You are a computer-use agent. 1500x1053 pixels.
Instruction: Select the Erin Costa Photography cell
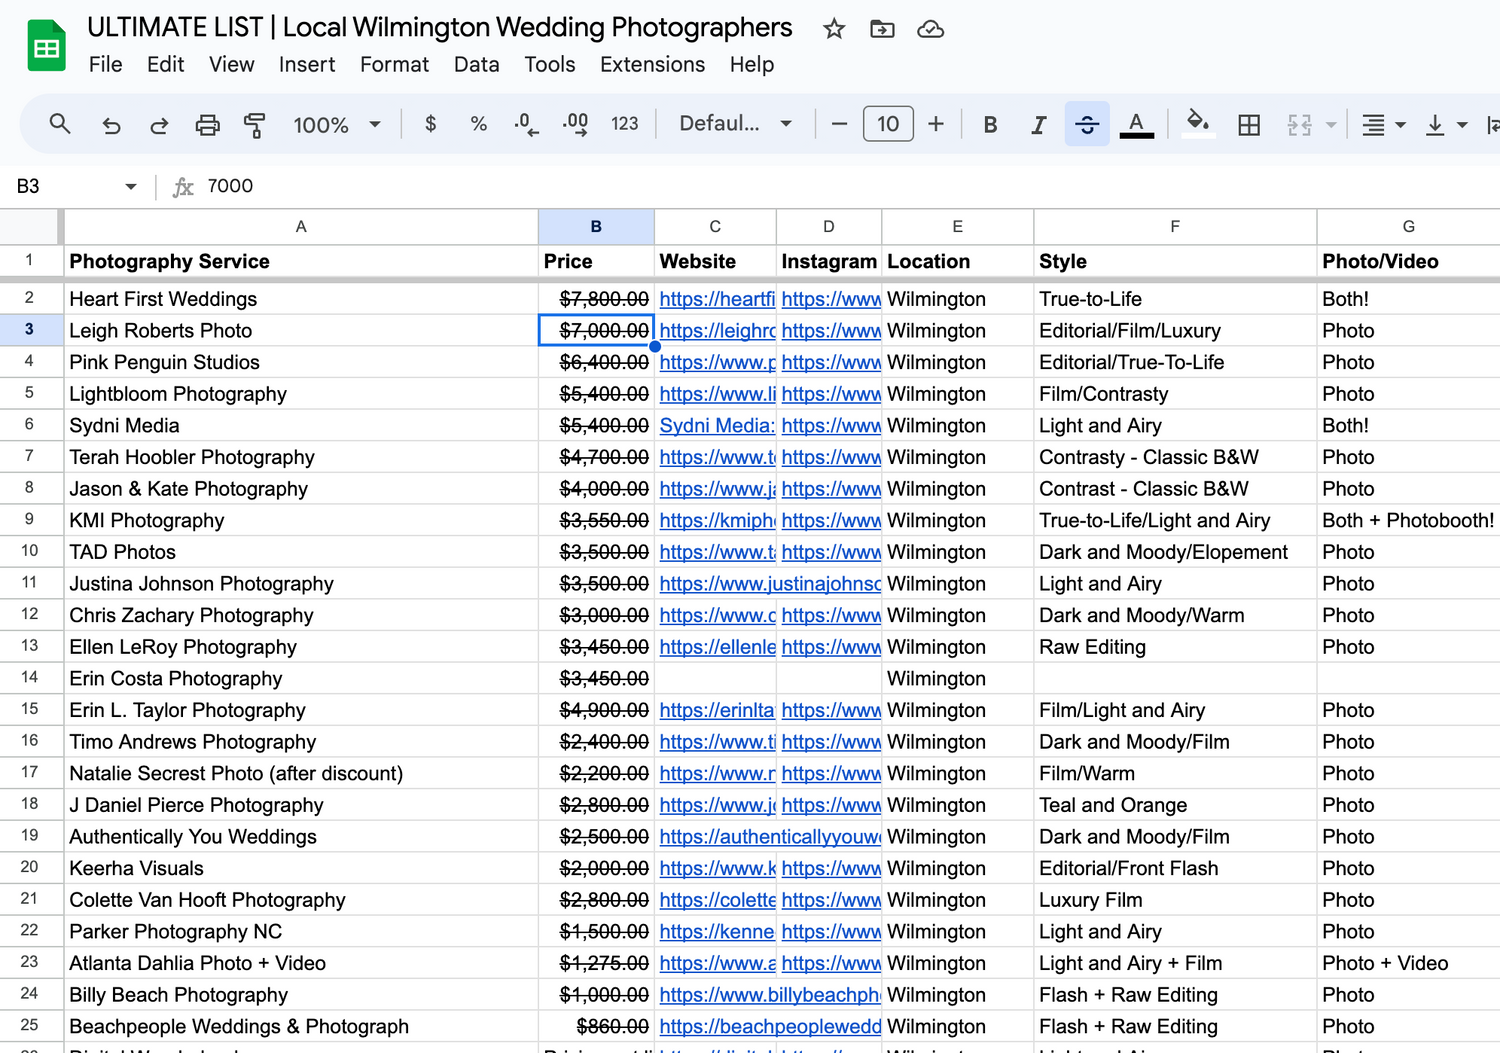[x=301, y=678]
